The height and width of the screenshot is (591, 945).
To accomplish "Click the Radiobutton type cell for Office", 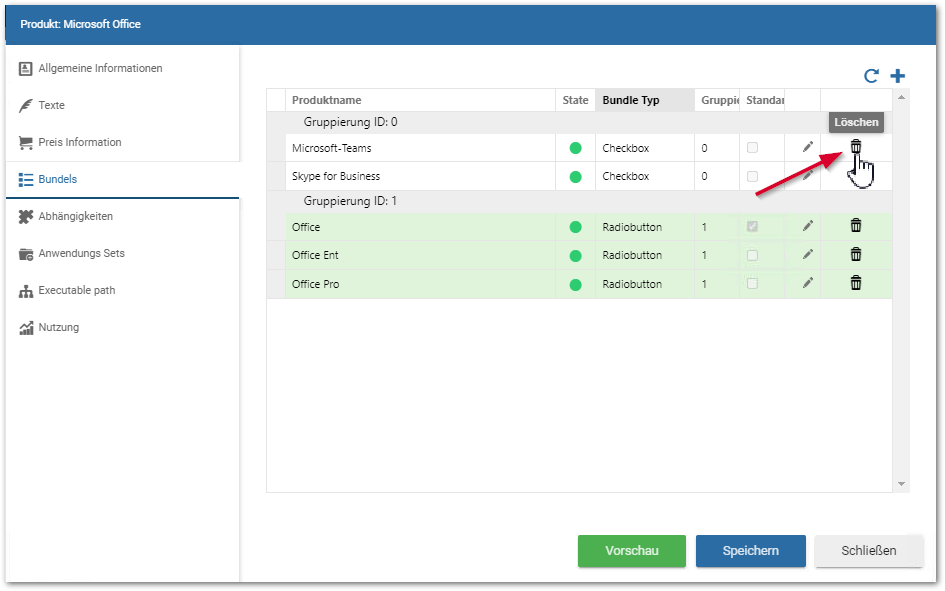I will coord(644,227).
